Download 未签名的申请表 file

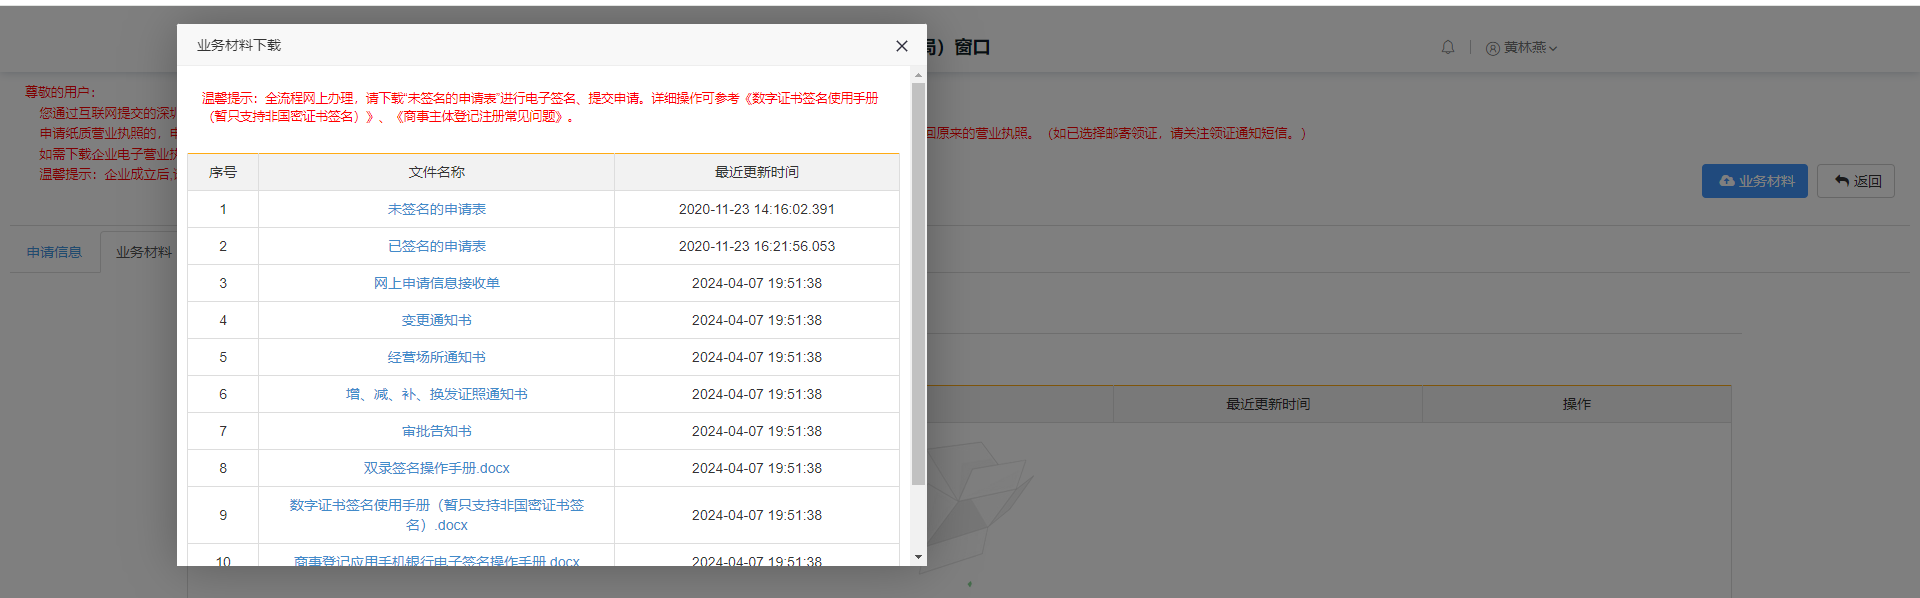436,209
